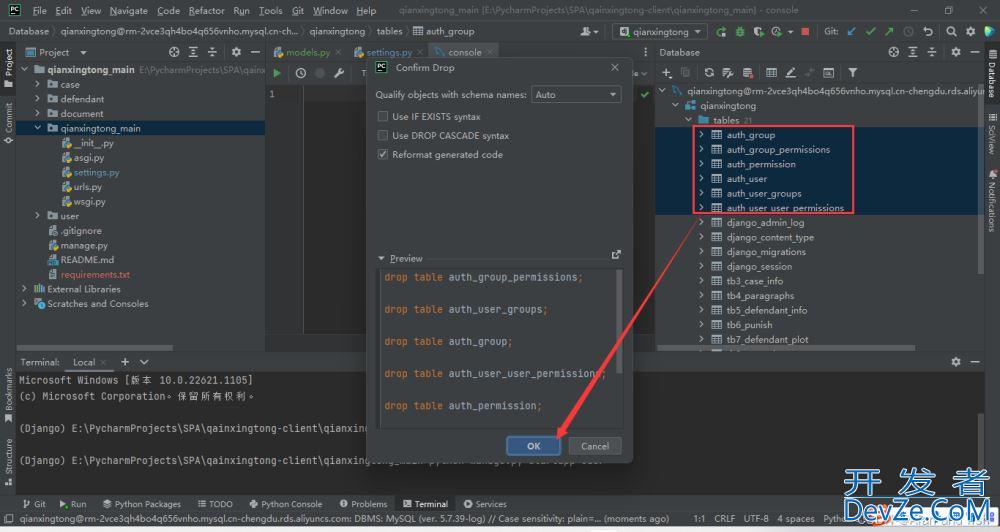Close the Confirm Drop dialog with X
The width and height of the screenshot is (1000, 532).
pos(615,68)
